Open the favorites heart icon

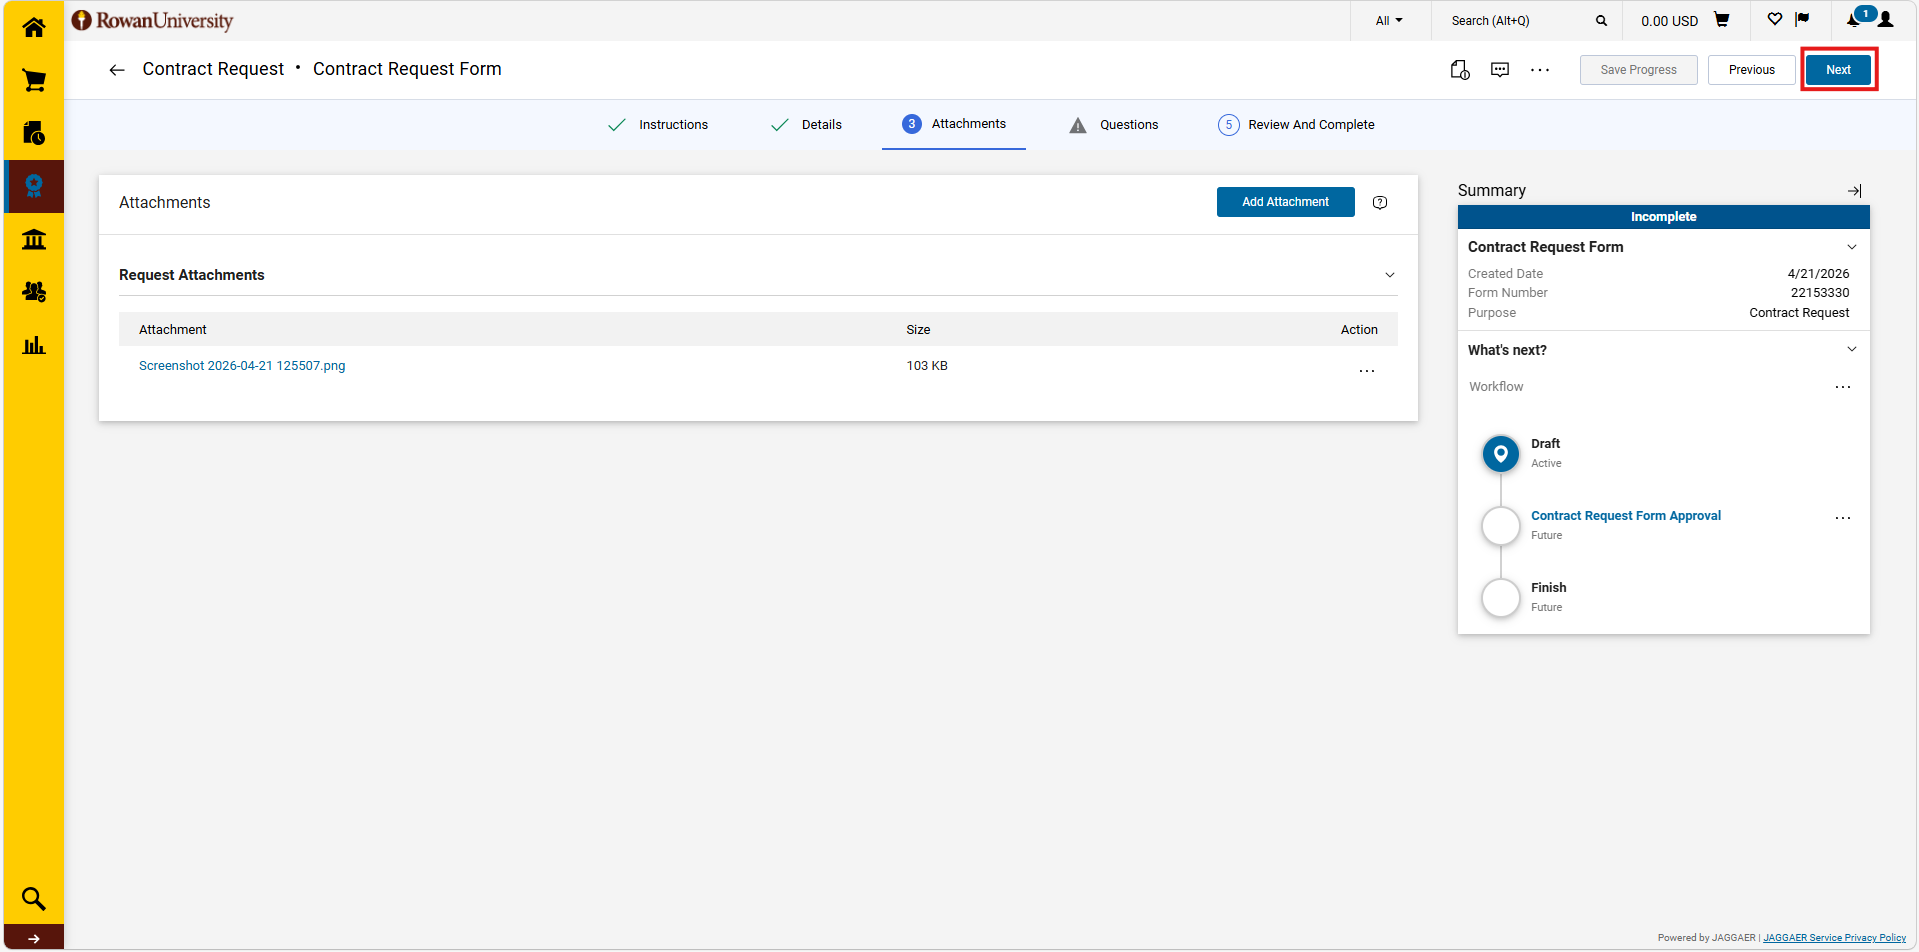coord(1775,19)
